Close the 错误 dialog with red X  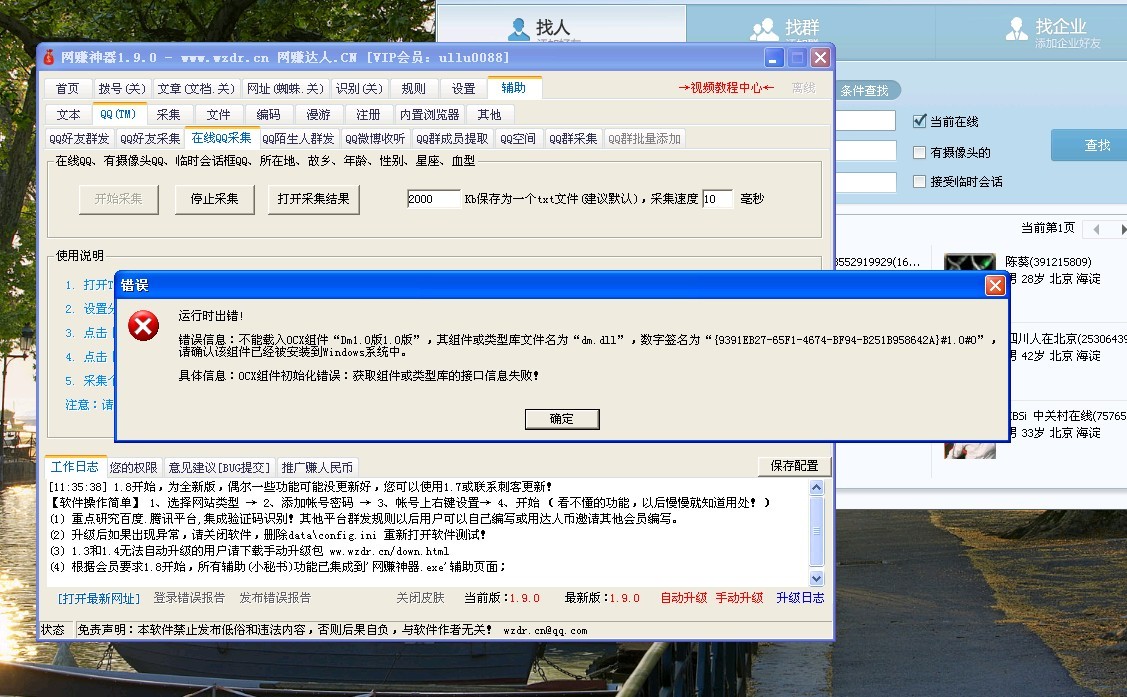pos(995,285)
